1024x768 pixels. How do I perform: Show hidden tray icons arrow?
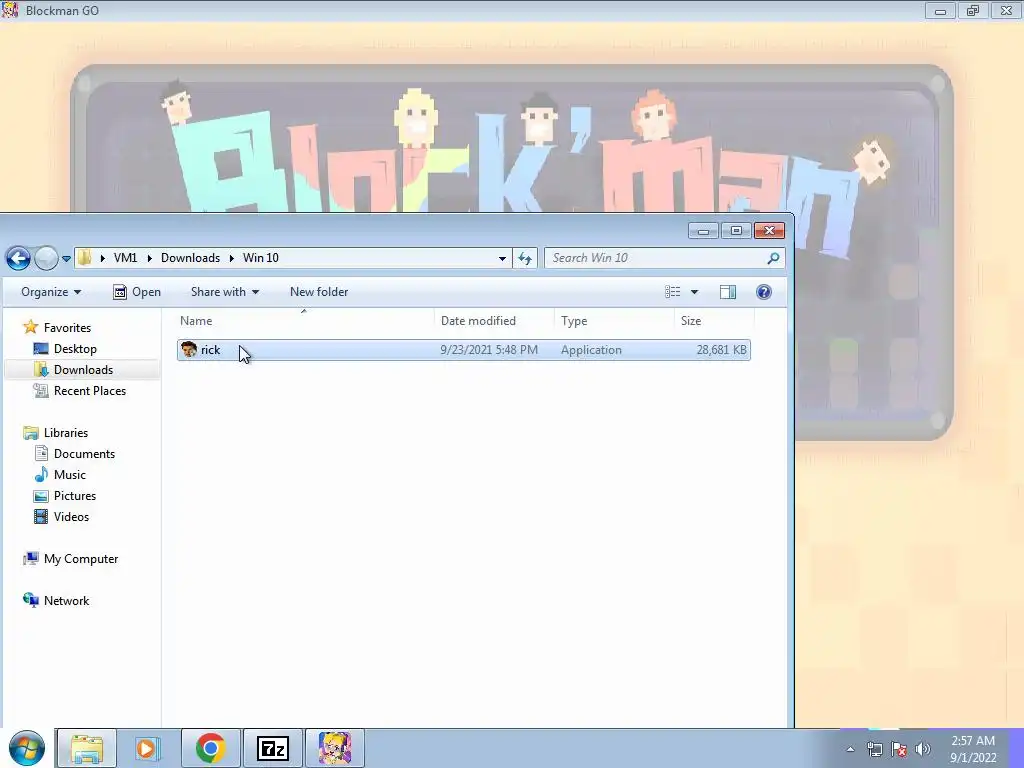pos(850,749)
